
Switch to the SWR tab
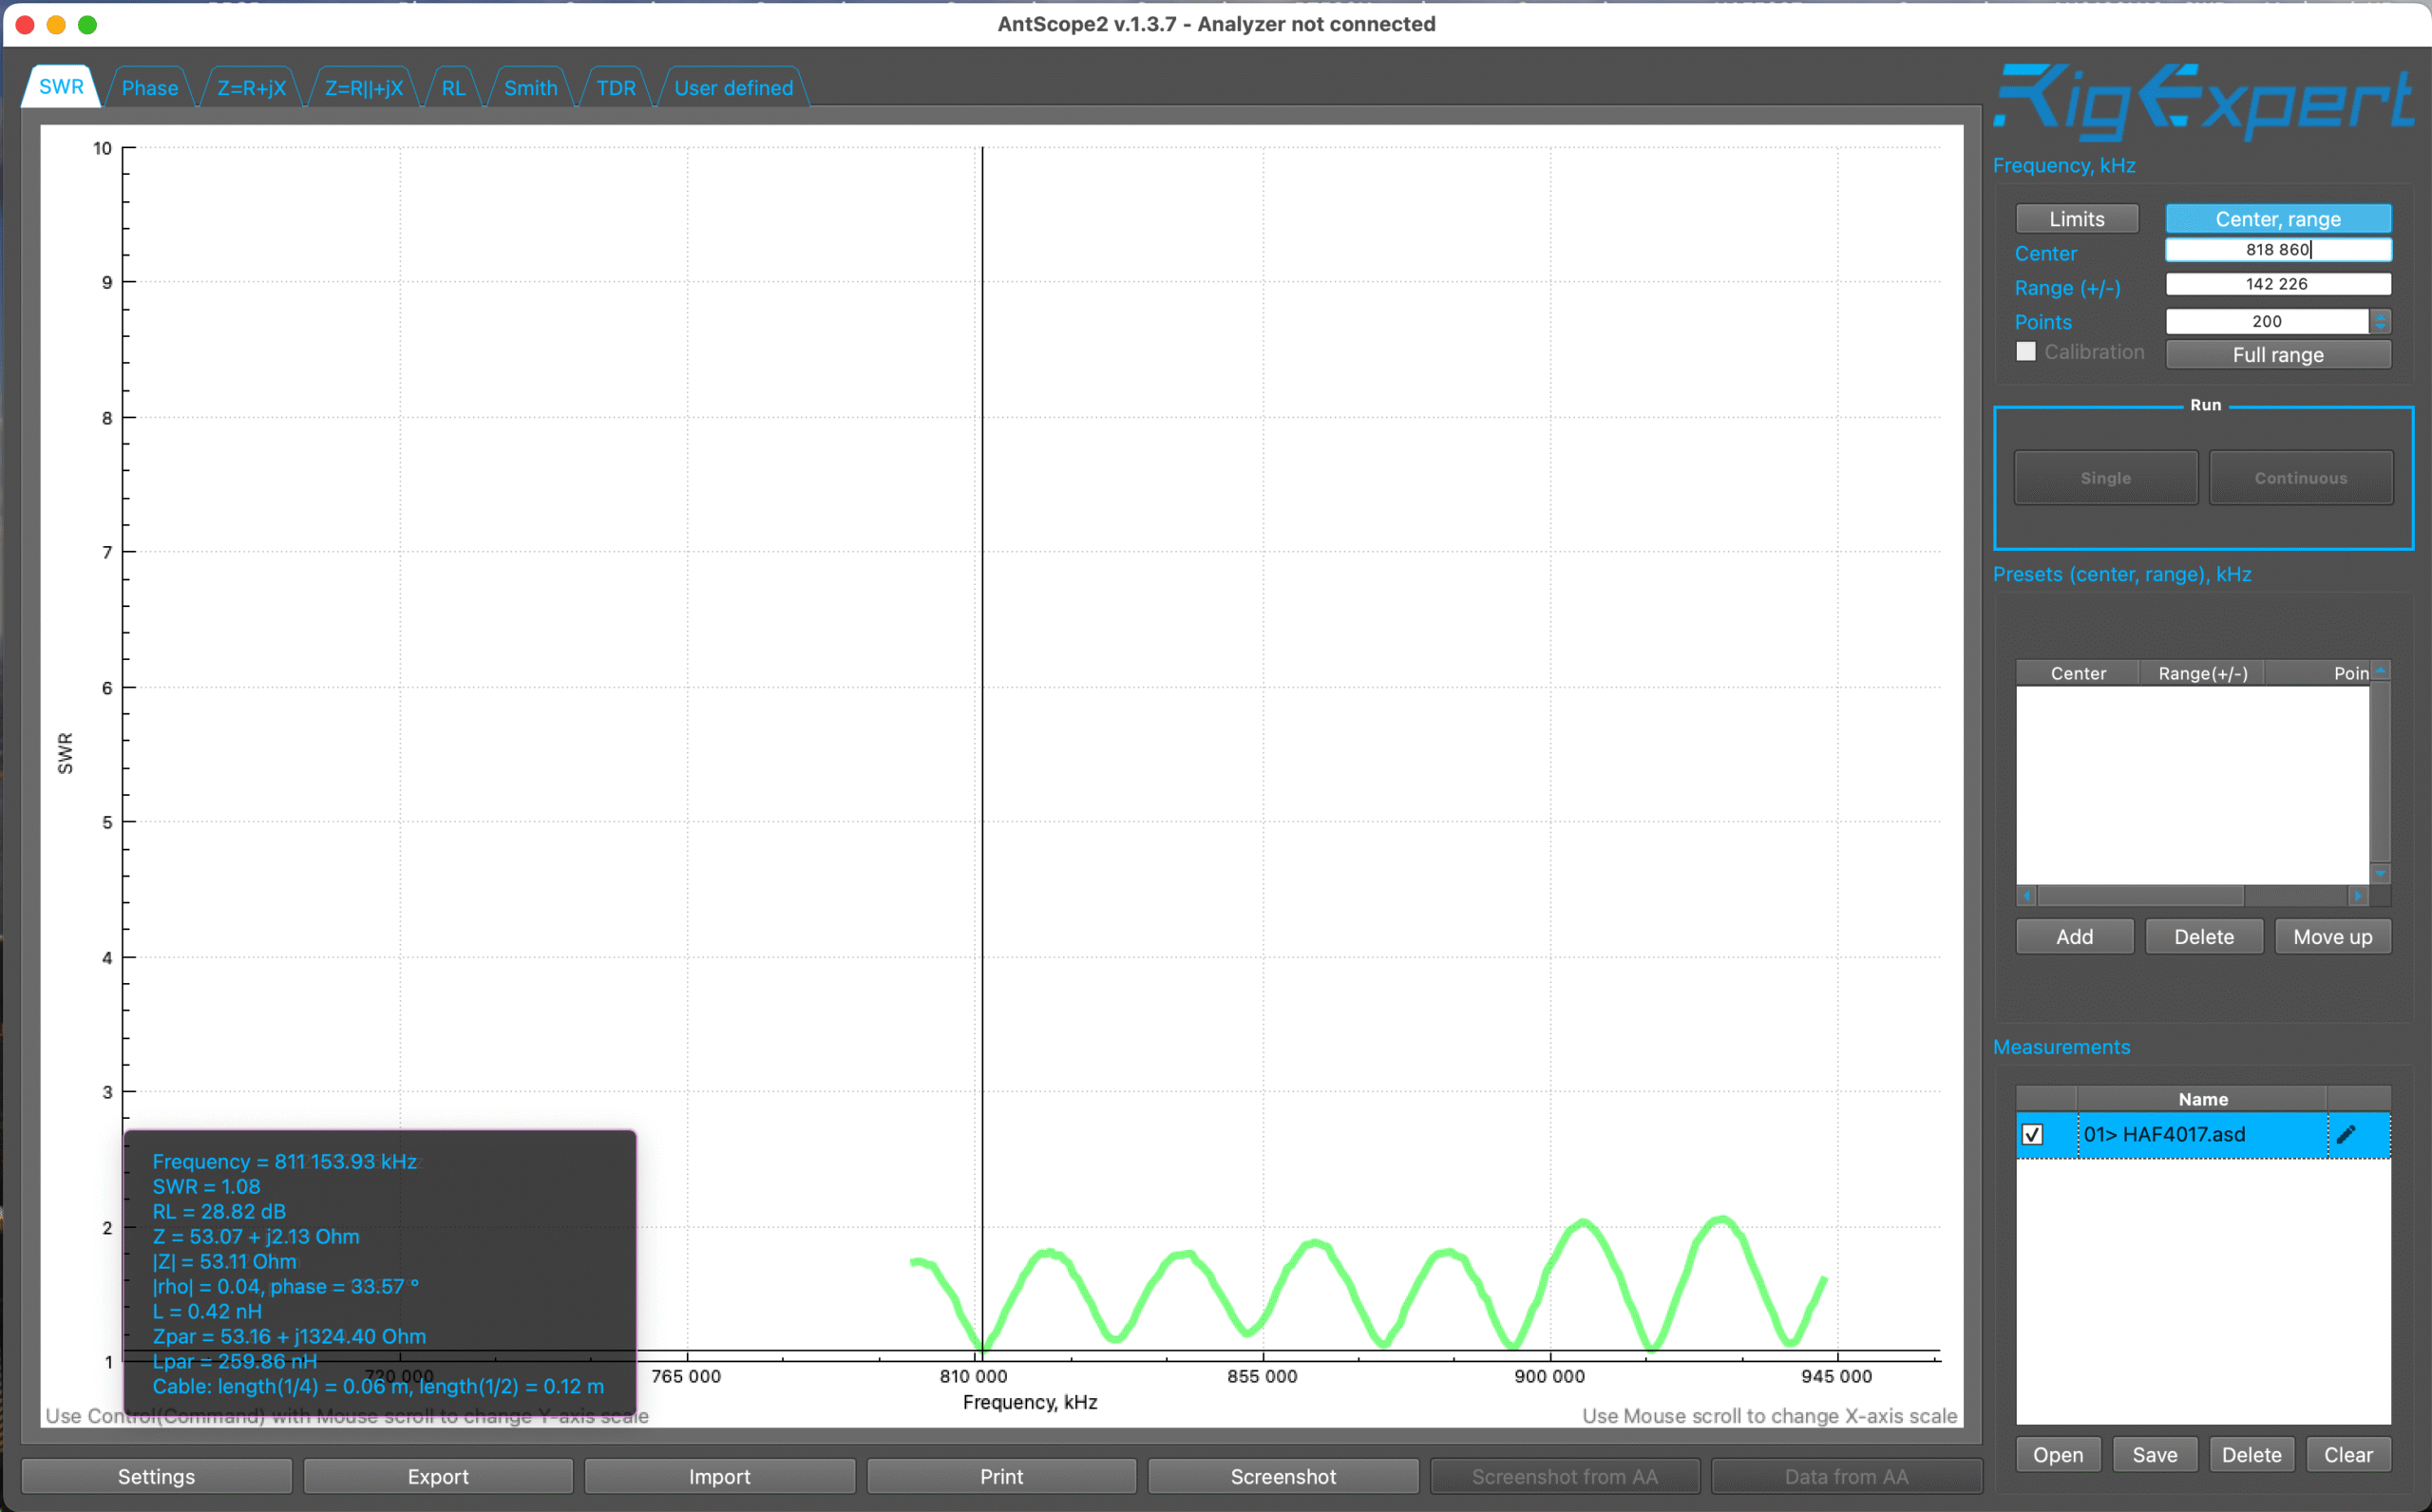[61, 87]
